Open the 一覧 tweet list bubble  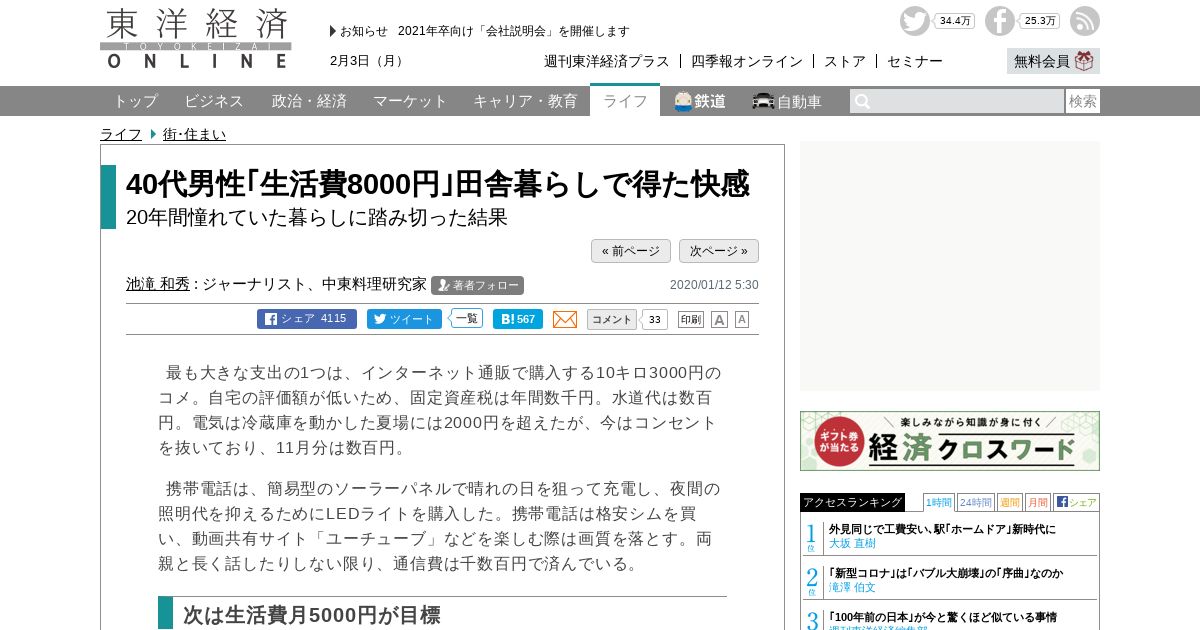(466, 318)
